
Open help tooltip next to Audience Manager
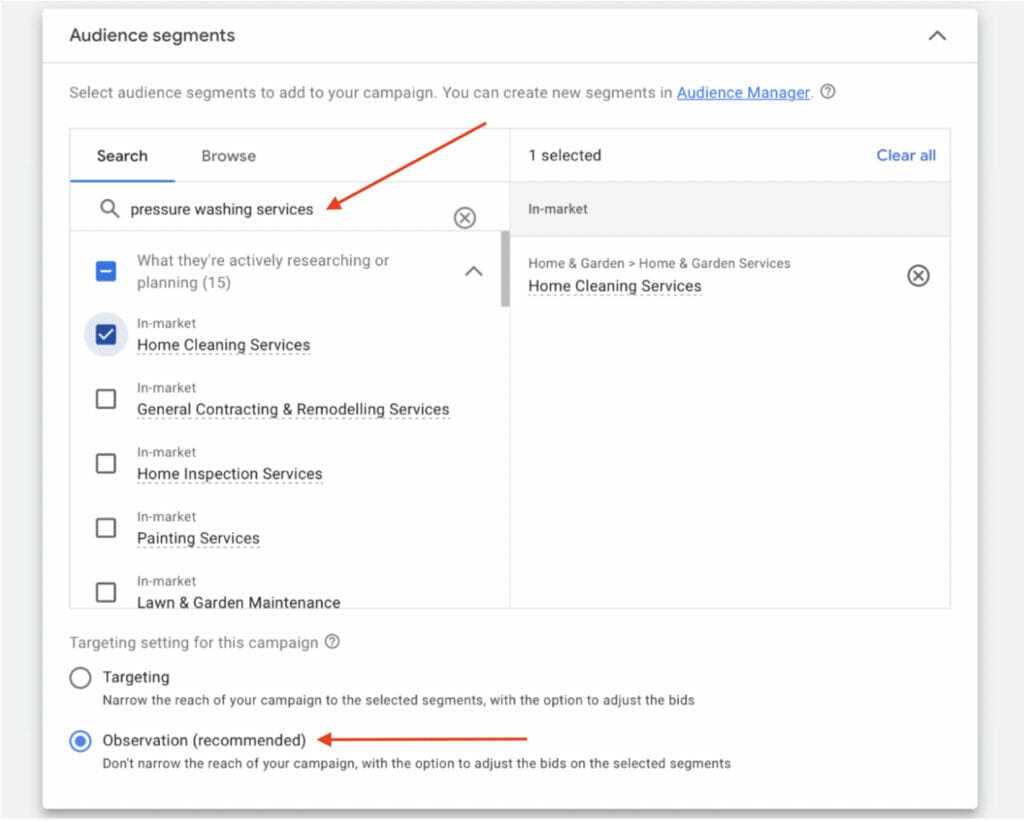(828, 92)
